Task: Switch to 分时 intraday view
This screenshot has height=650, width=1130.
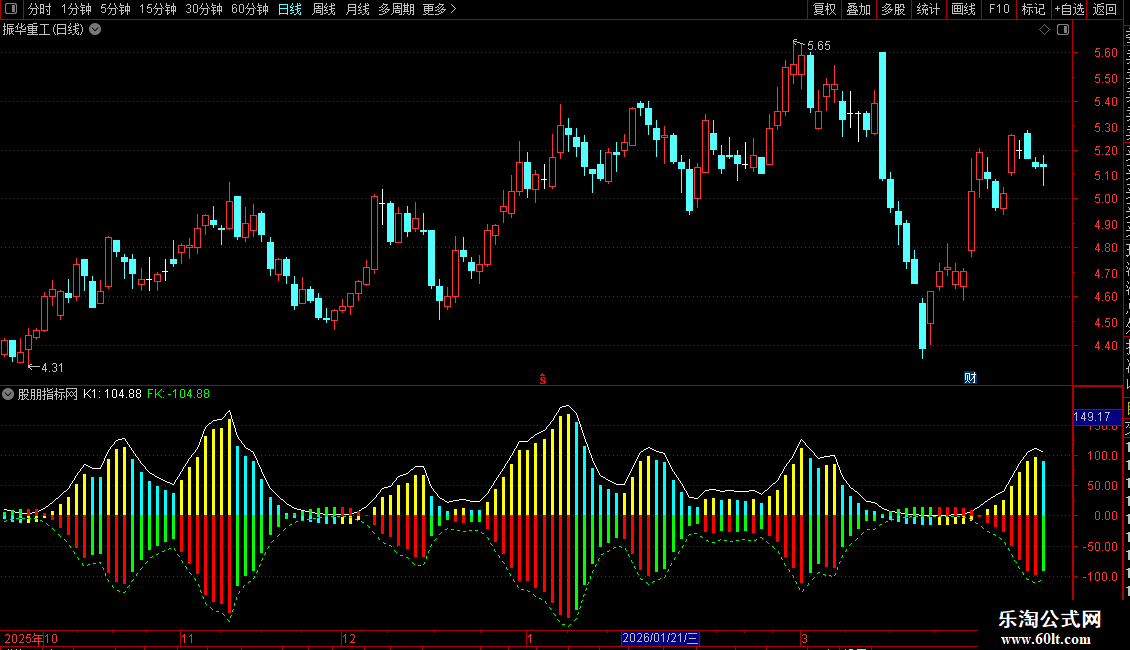Action: (x=40, y=9)
